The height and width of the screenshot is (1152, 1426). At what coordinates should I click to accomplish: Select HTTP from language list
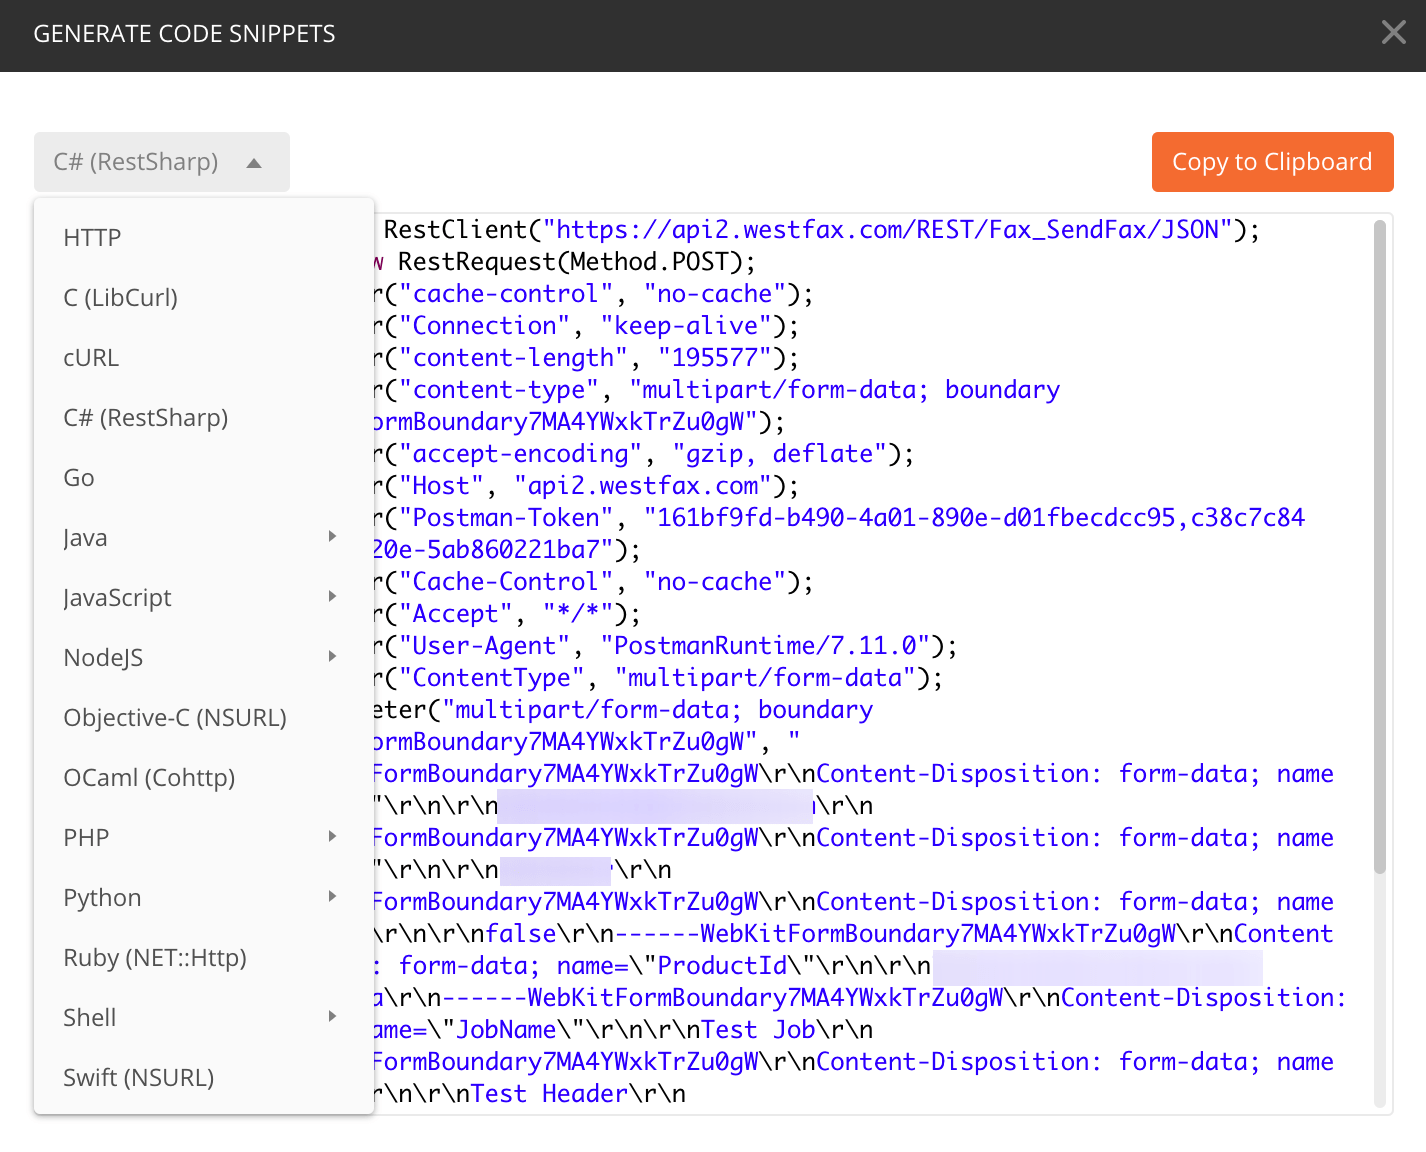click(92, 238)
